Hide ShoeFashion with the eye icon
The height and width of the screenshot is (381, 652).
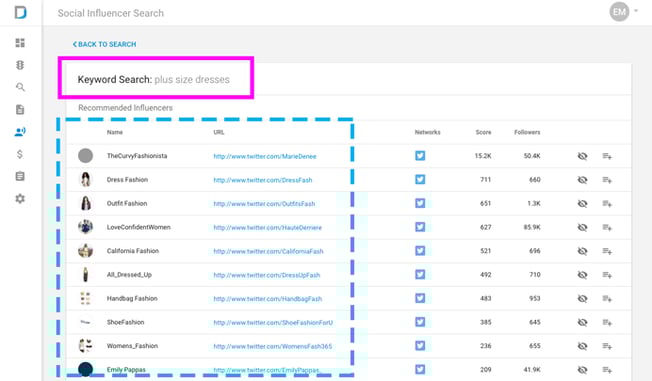[x=583, y=322]
